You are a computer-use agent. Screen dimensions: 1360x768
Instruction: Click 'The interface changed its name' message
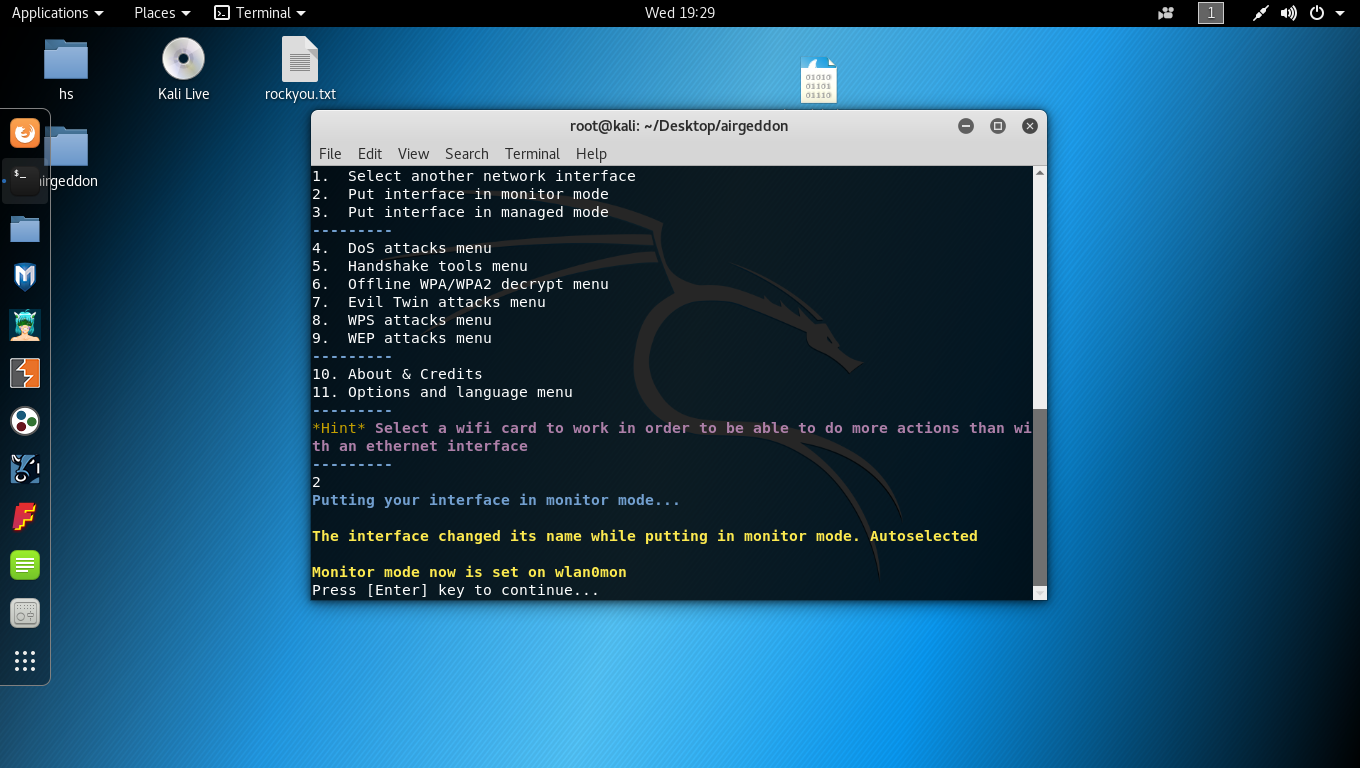click(x=645, y=536)
